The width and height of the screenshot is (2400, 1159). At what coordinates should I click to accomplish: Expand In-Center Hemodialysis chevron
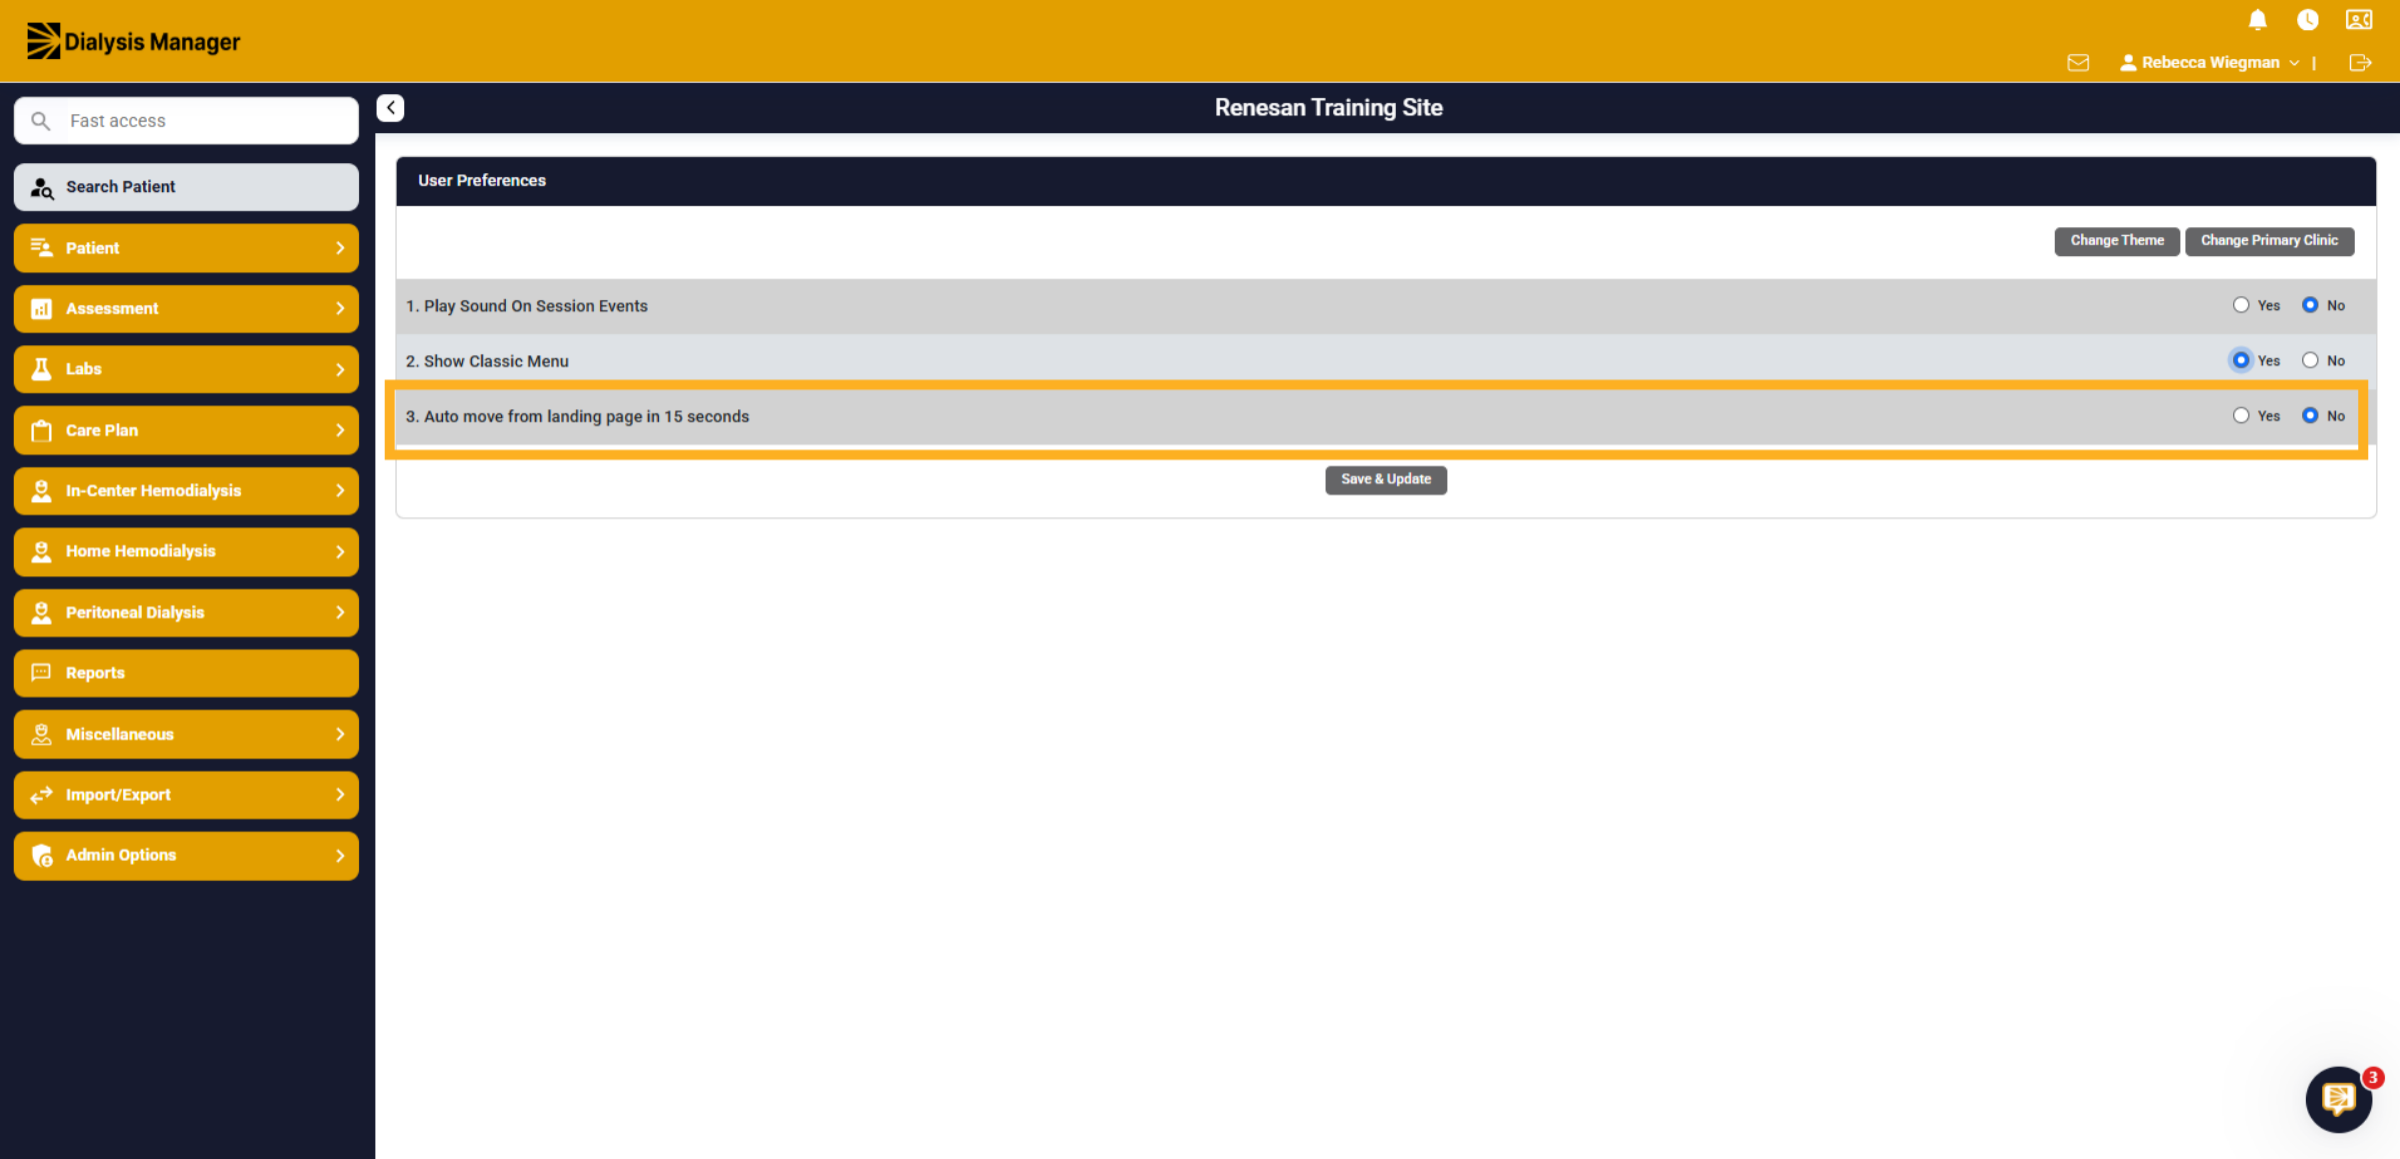click(340, 491)
